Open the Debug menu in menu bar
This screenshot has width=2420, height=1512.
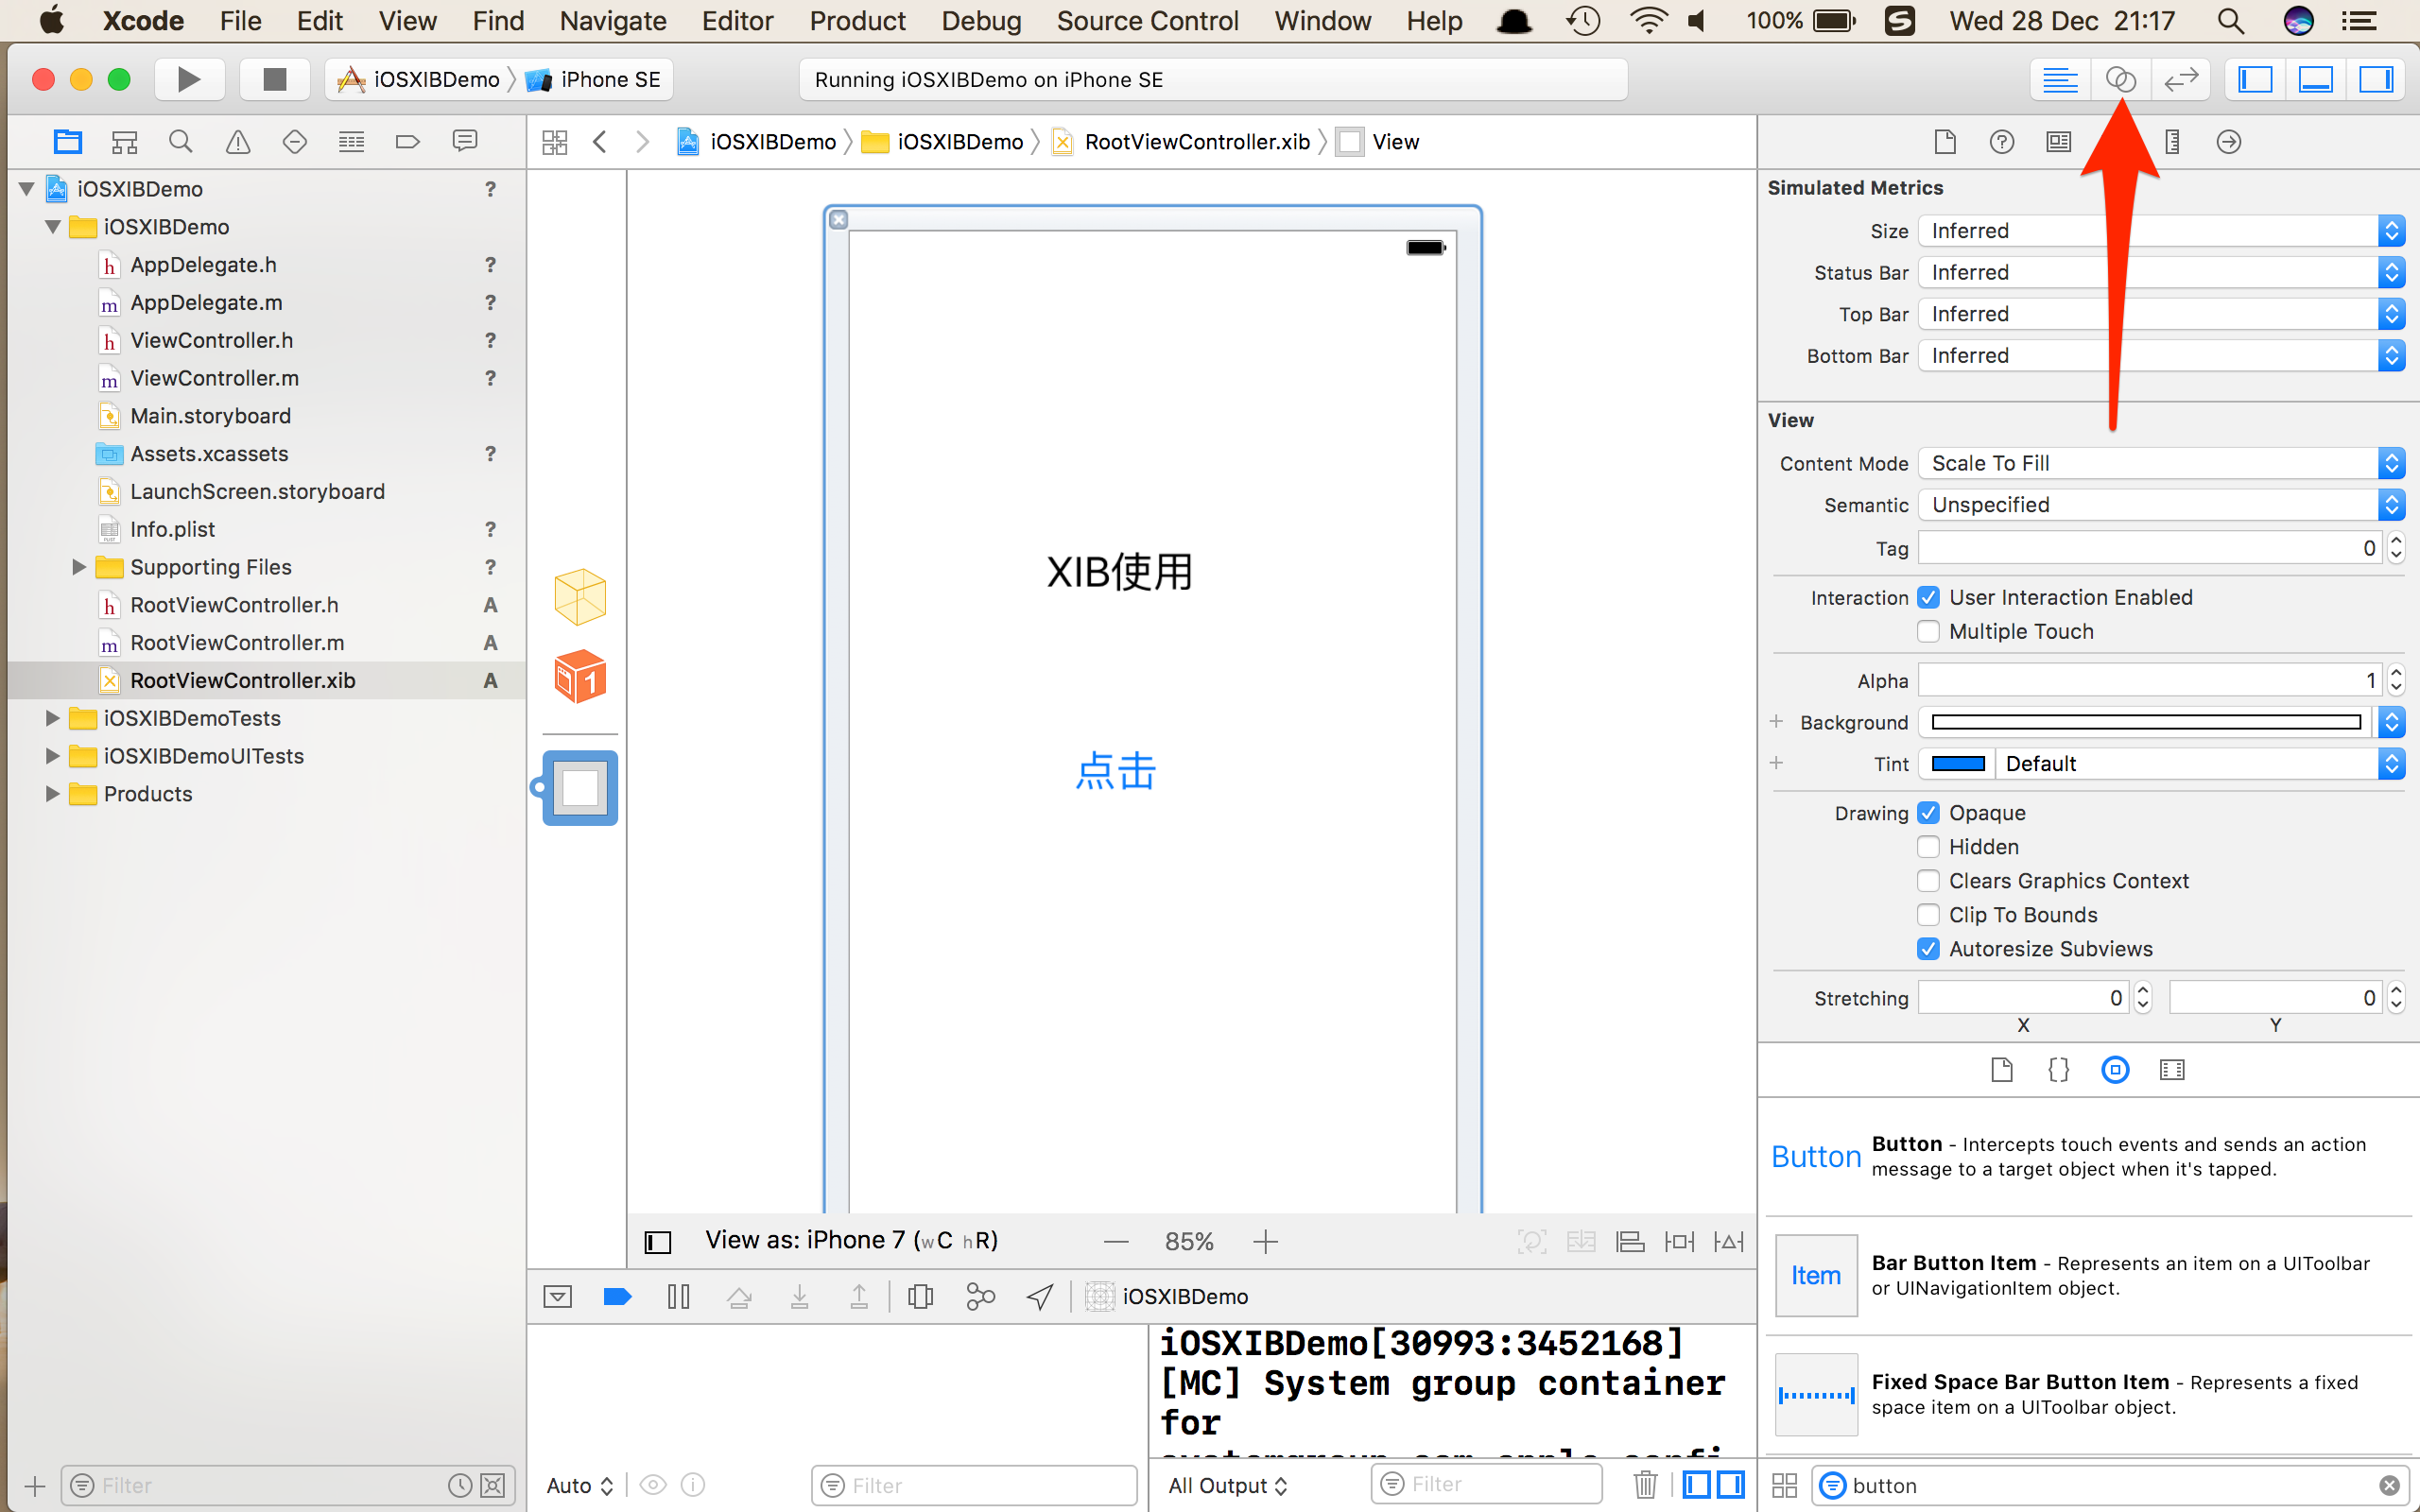[x=981, y=19]
